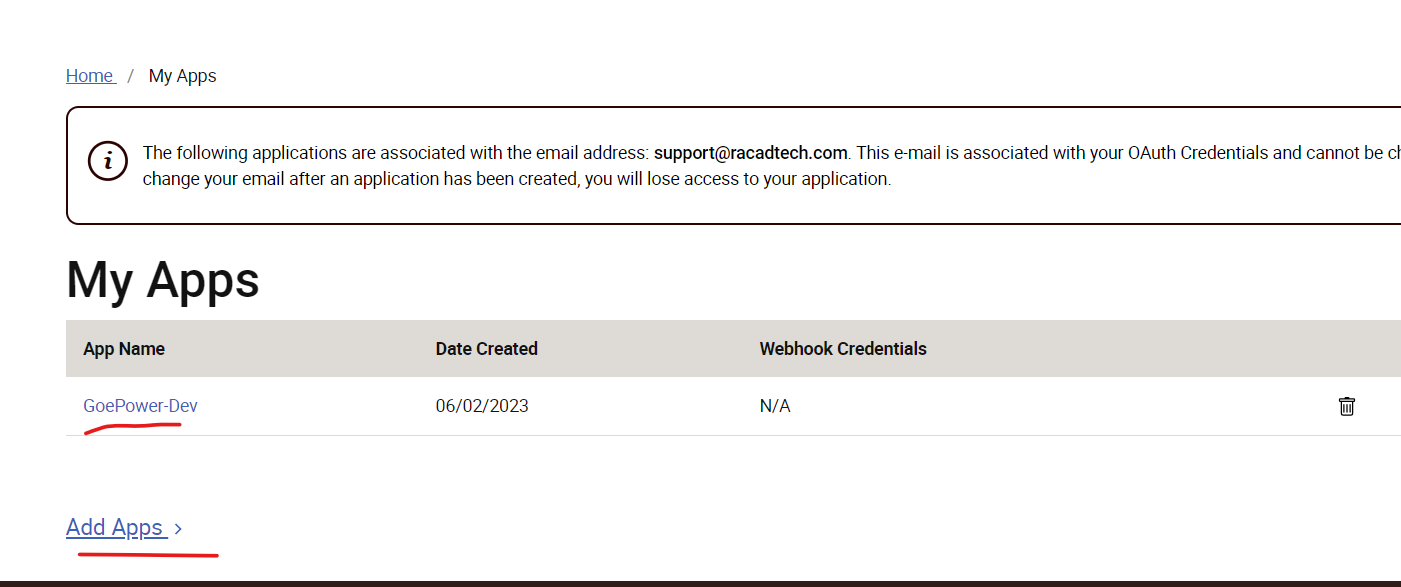This screenshot has height=587, width=1401.
Task: Click the 06/02/2023 date cell
Action: coord(482,406)
